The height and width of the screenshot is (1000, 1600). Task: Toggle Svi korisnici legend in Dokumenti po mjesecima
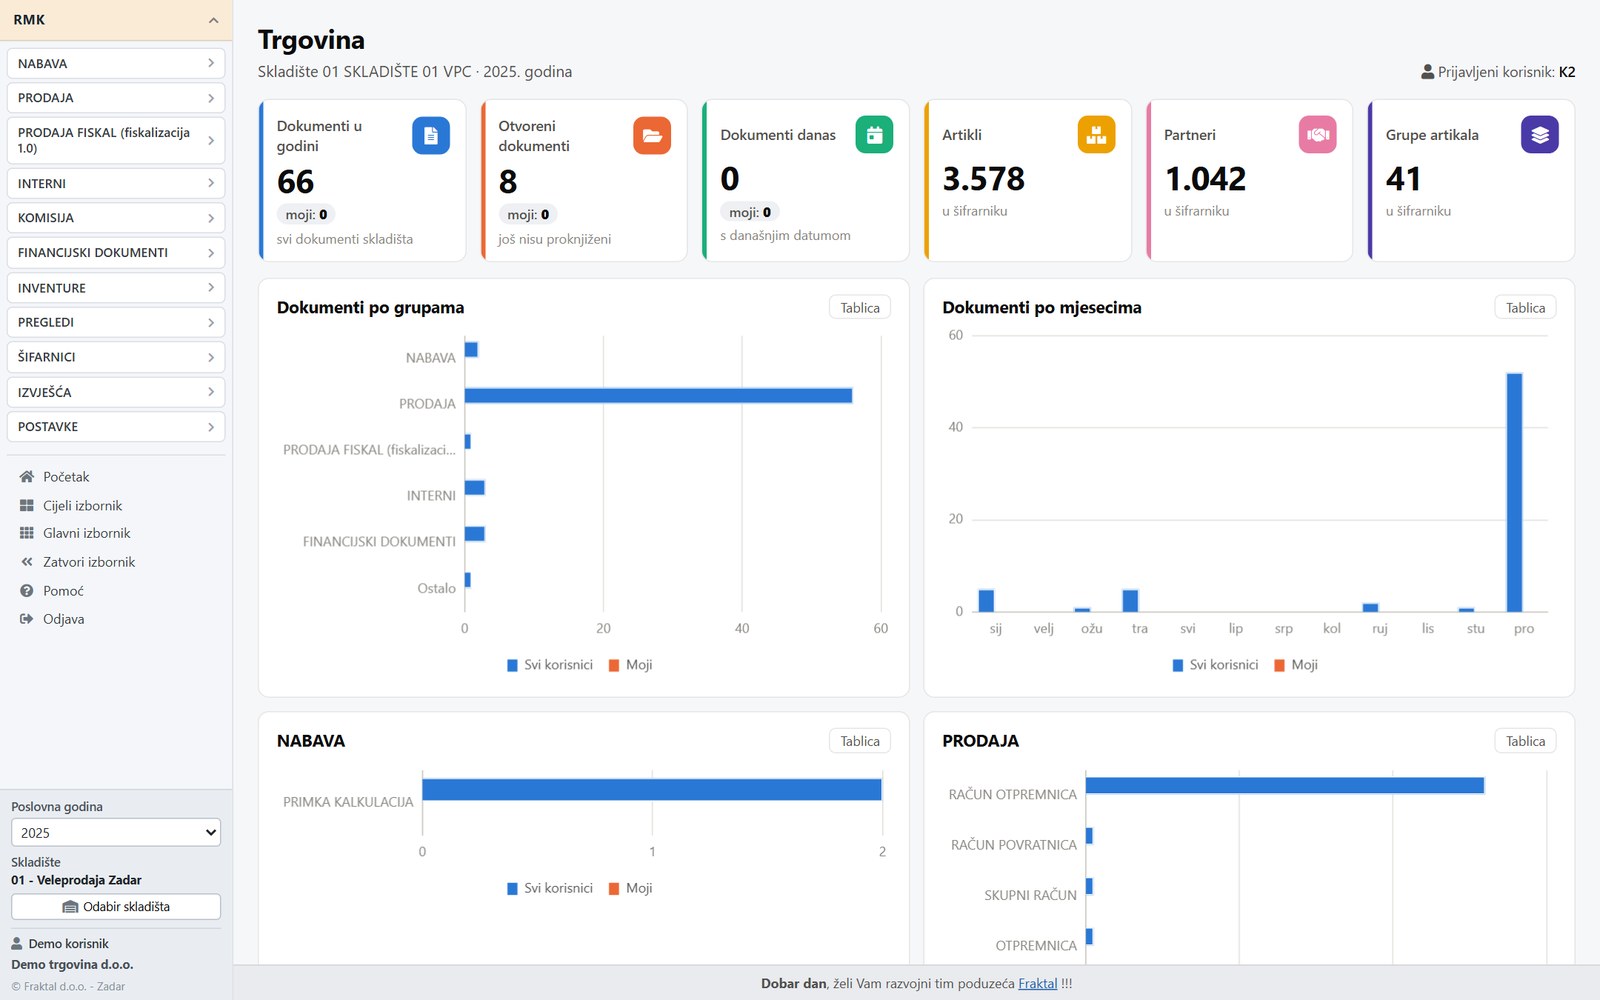[1215, 665]
